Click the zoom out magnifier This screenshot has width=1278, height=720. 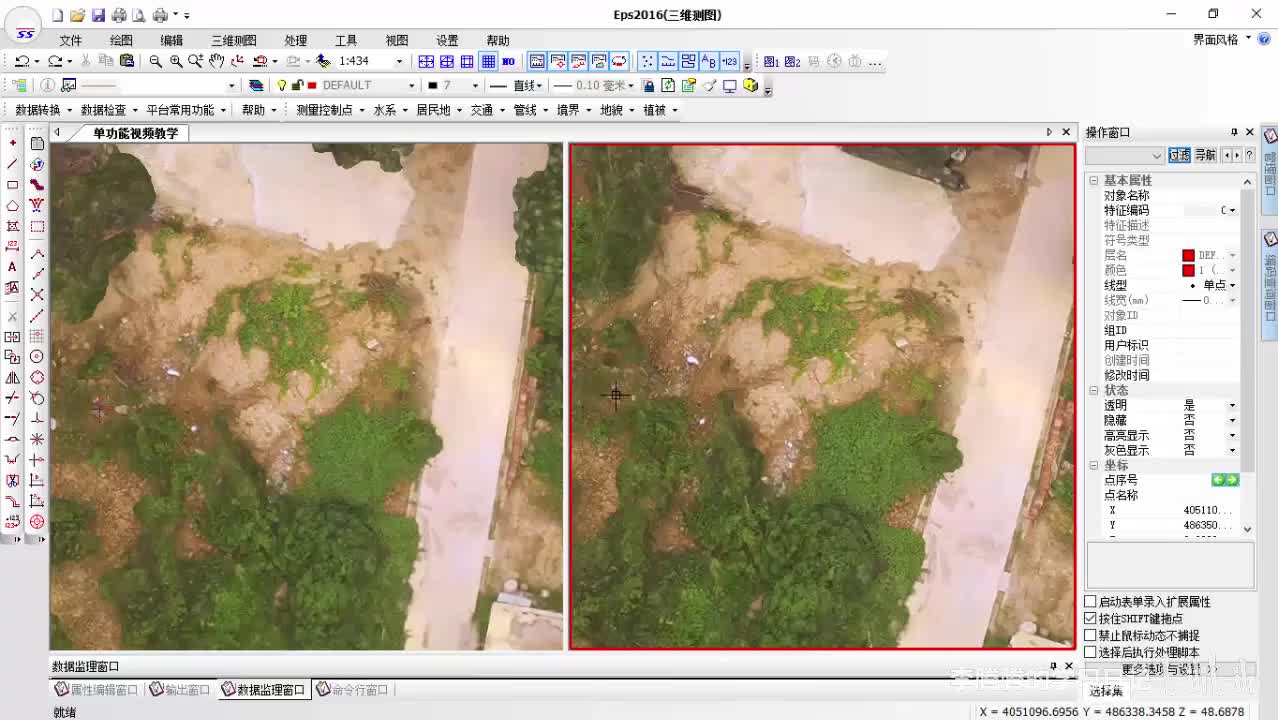pos(155,61)
